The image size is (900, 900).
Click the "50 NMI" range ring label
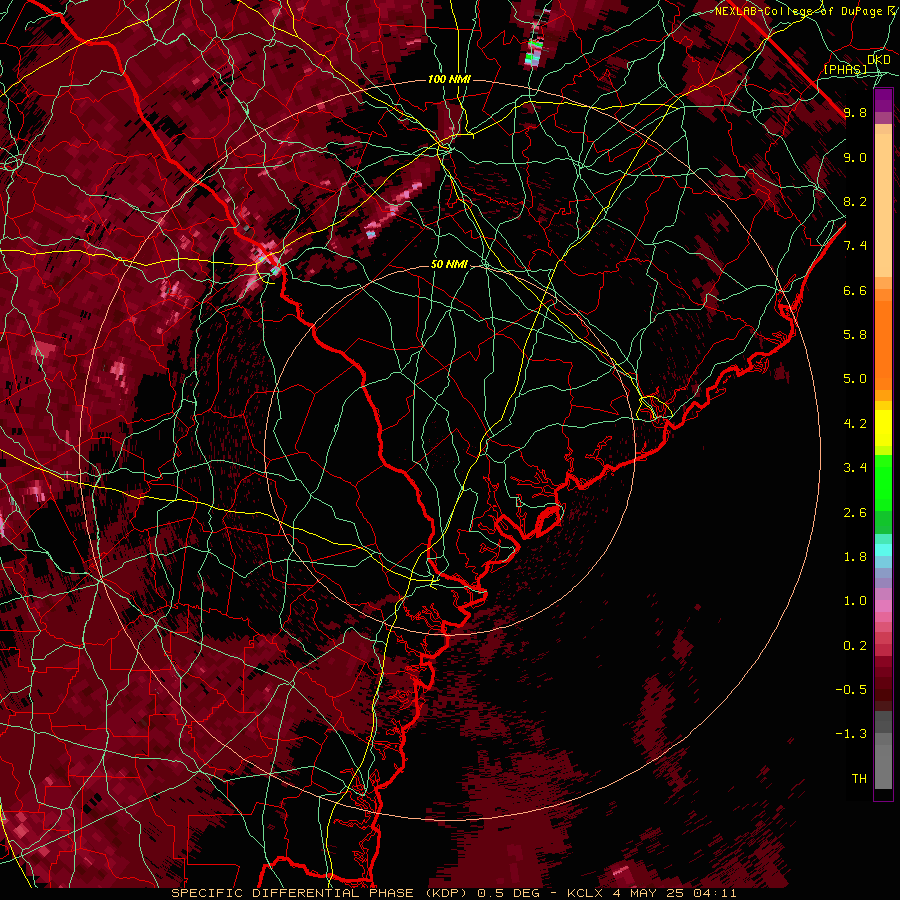[x=449, y=264]
